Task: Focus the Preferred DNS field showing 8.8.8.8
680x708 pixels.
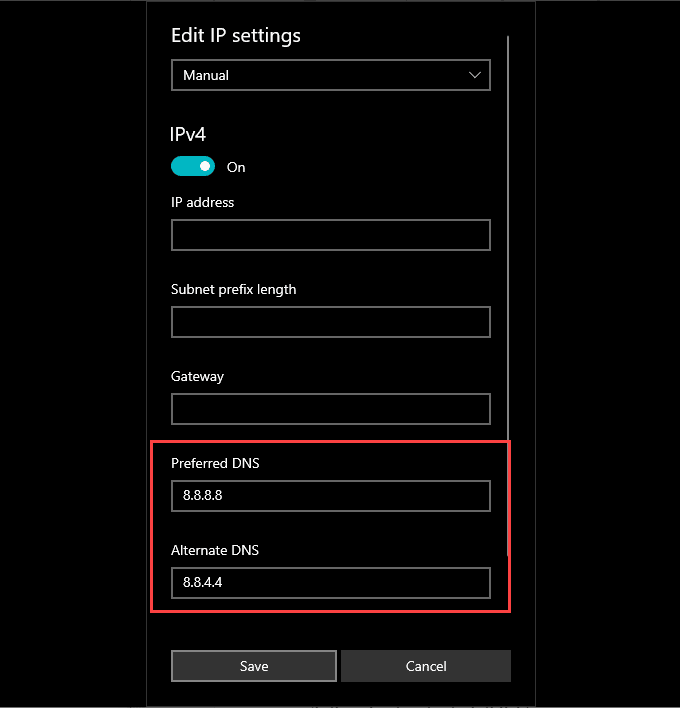Action: click(x=331, y=496)
